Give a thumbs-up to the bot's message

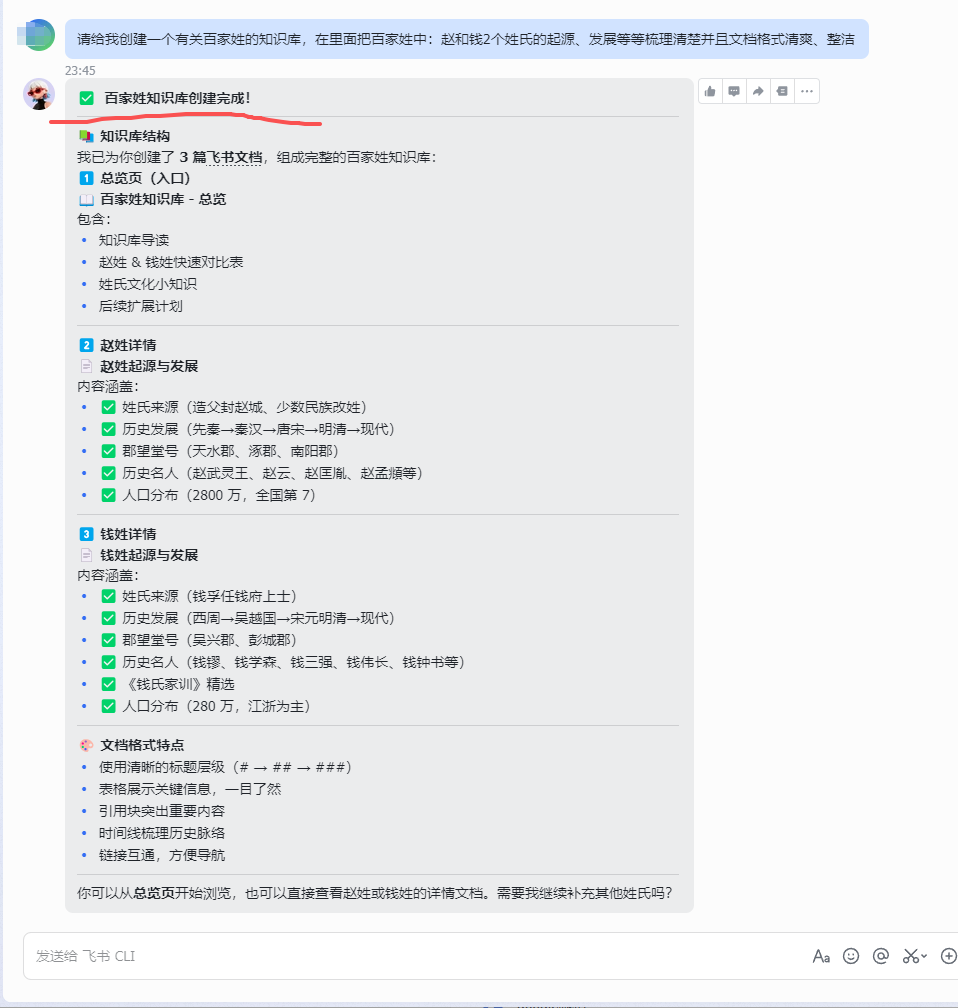[710, 91]
